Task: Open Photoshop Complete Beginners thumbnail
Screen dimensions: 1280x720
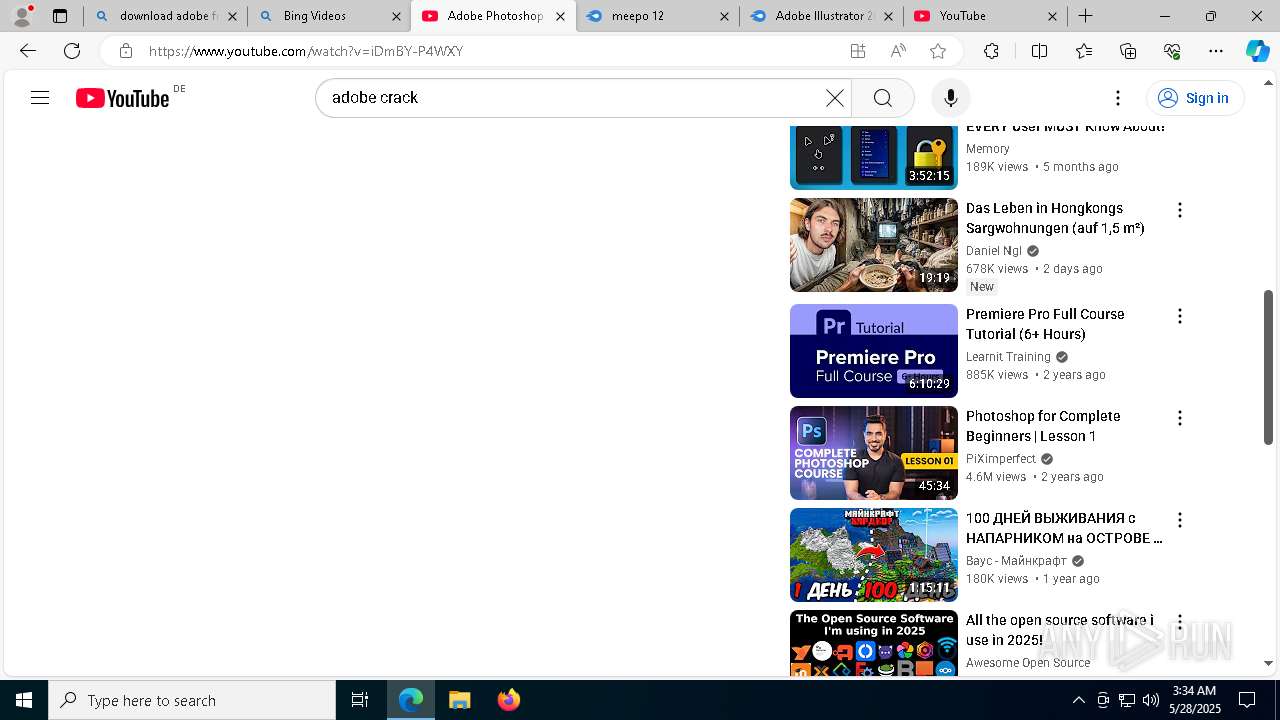Action: (874, 453)
